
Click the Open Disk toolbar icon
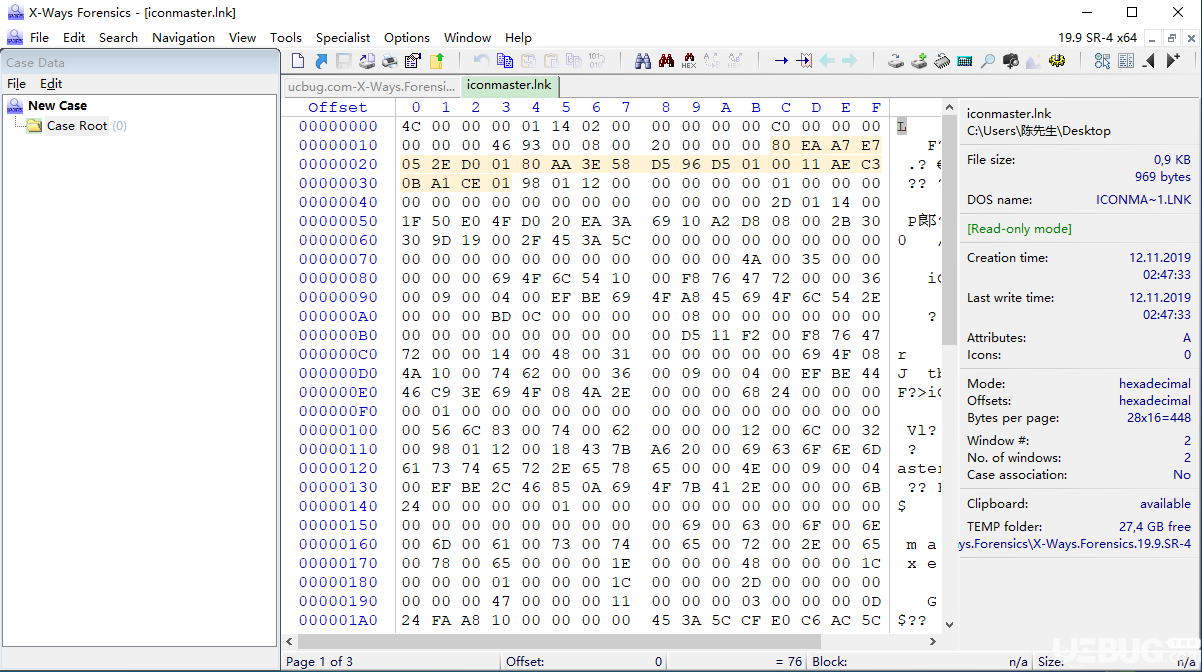coord(896,61)
